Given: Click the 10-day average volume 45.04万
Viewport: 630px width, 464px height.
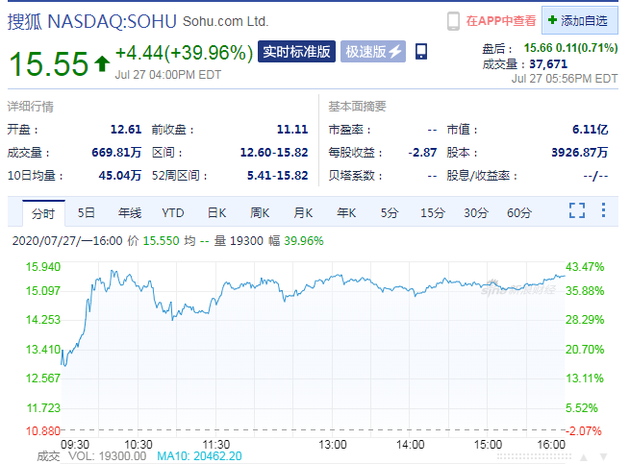Looking at the screenshot, I should tap(120, 176).
